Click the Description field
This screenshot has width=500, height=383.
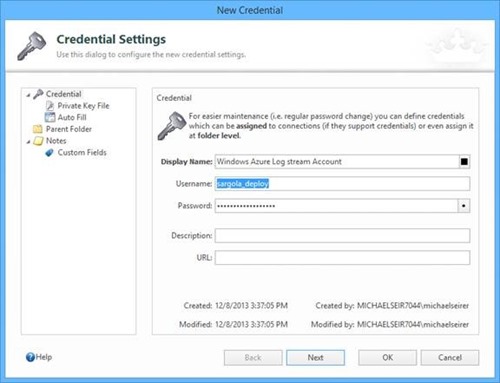pyautogui.click(x=342, y=236)
